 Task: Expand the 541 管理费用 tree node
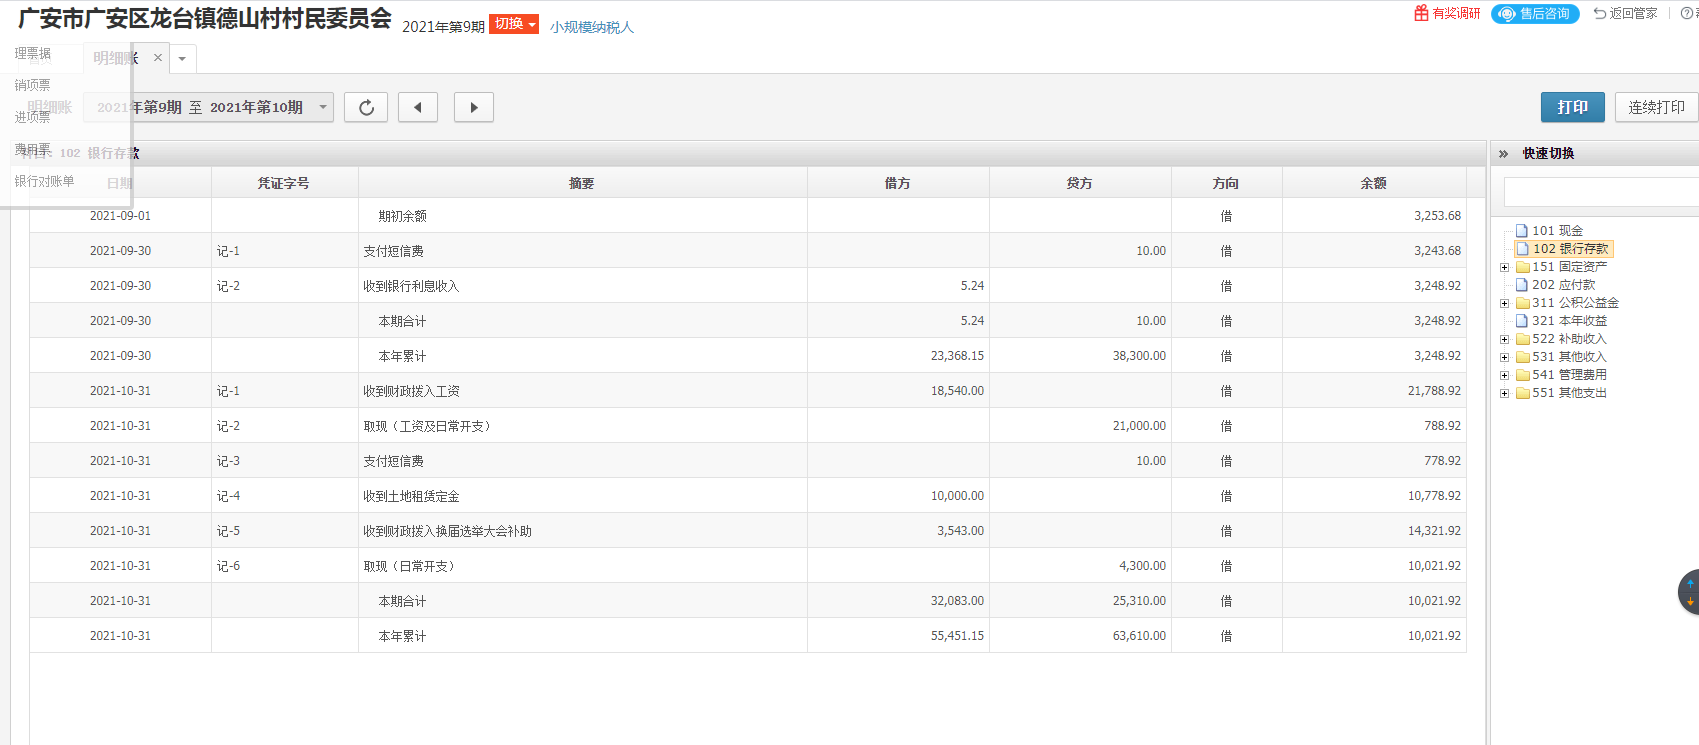(1504, 375)
